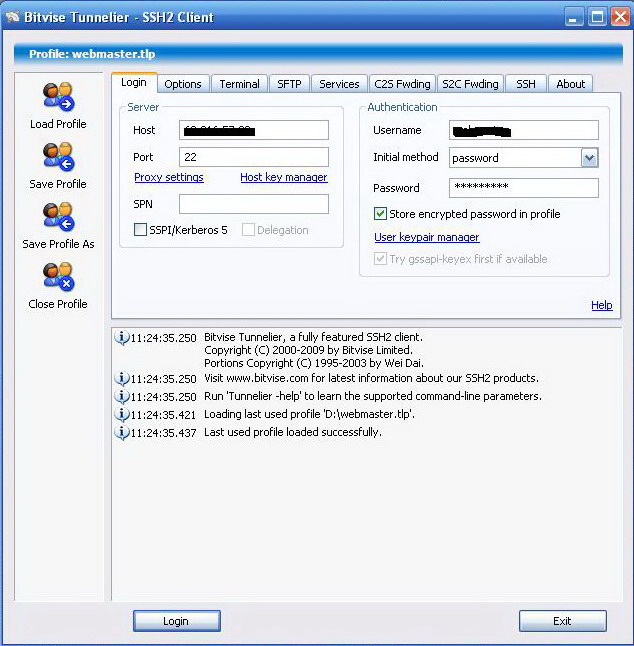Click the Bitvise Tunnelier title bar icon
The width and height of the screenshot is (634, 646).
tap(13, 17)
